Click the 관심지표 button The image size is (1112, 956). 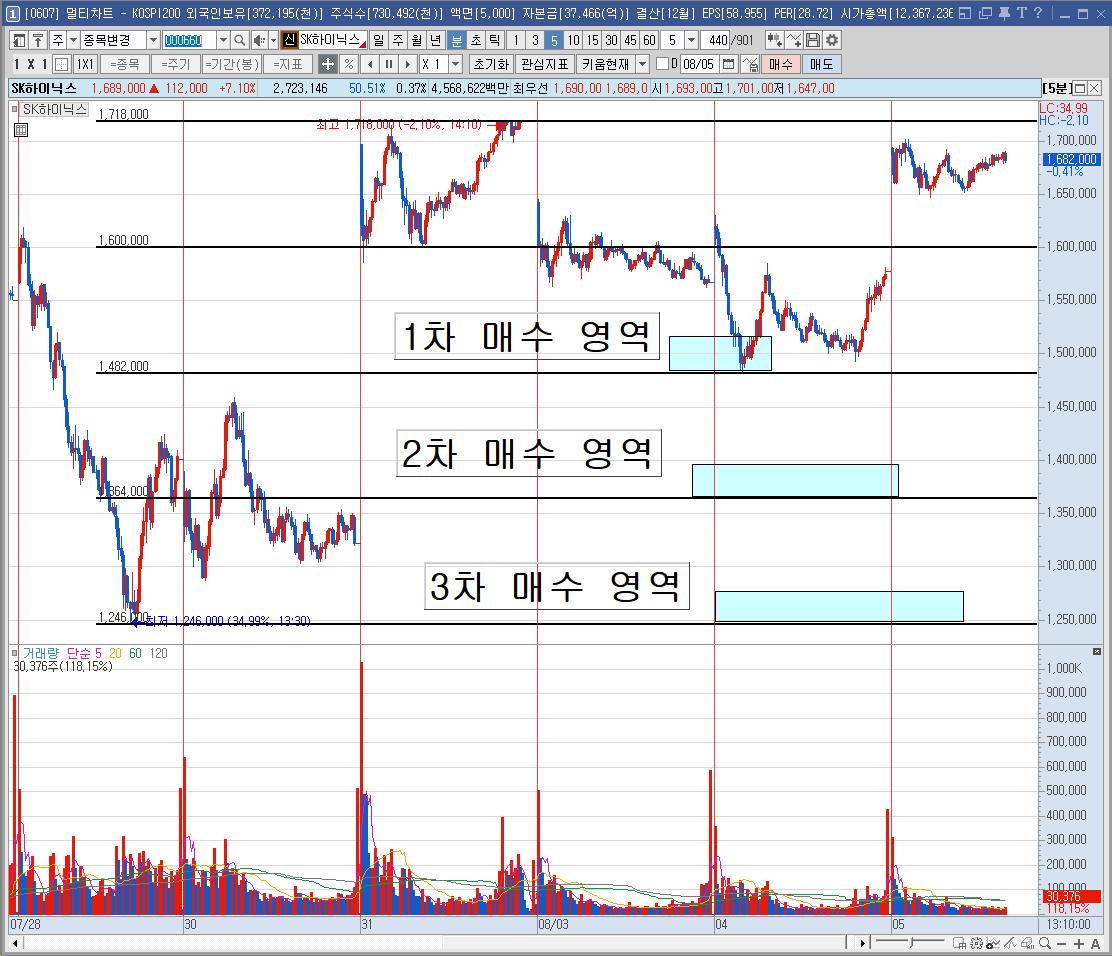[x=545, y=65]
